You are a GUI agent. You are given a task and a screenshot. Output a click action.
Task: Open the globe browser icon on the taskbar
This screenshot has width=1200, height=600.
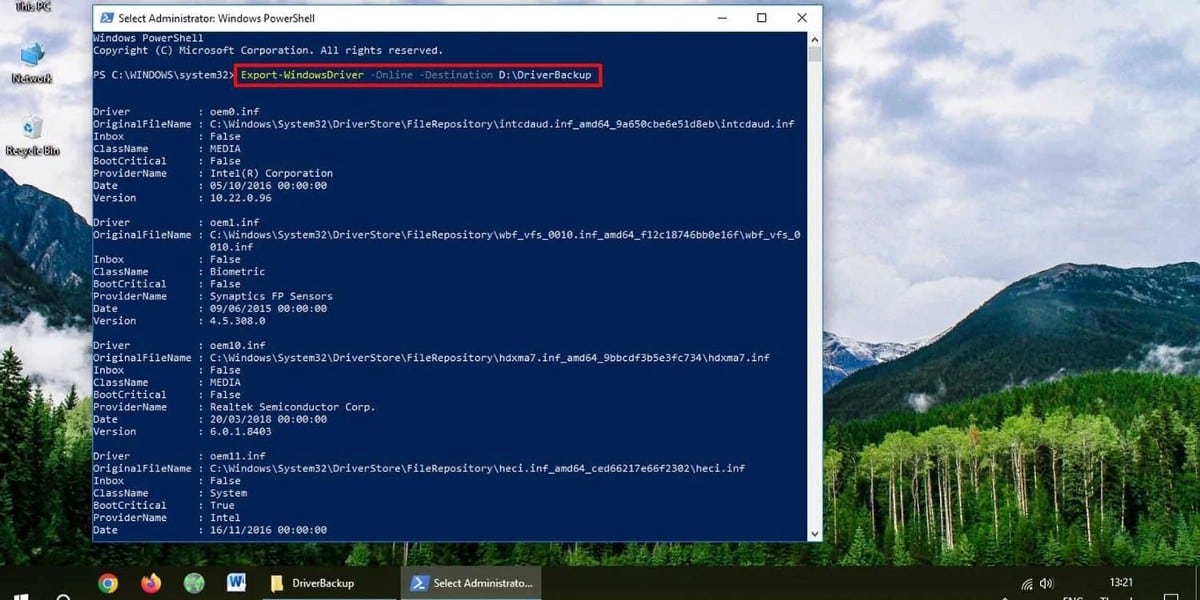point(193,582)
